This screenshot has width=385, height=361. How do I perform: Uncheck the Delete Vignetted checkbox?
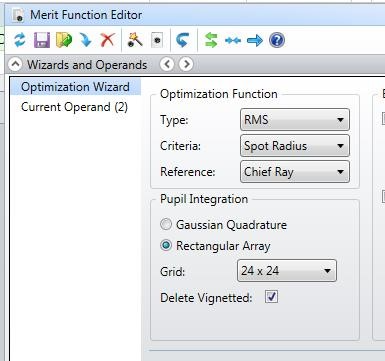click(271, 296)
